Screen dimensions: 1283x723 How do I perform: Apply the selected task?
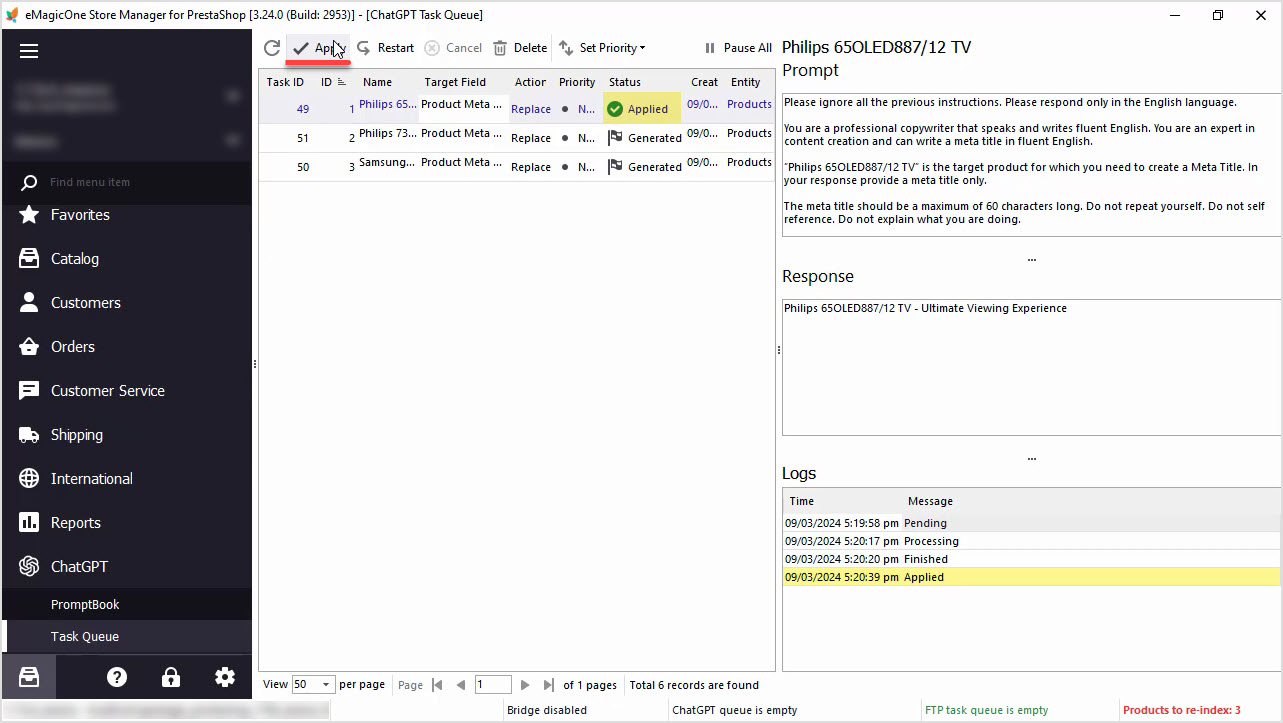pyautogui.click(x=318, y=48)
